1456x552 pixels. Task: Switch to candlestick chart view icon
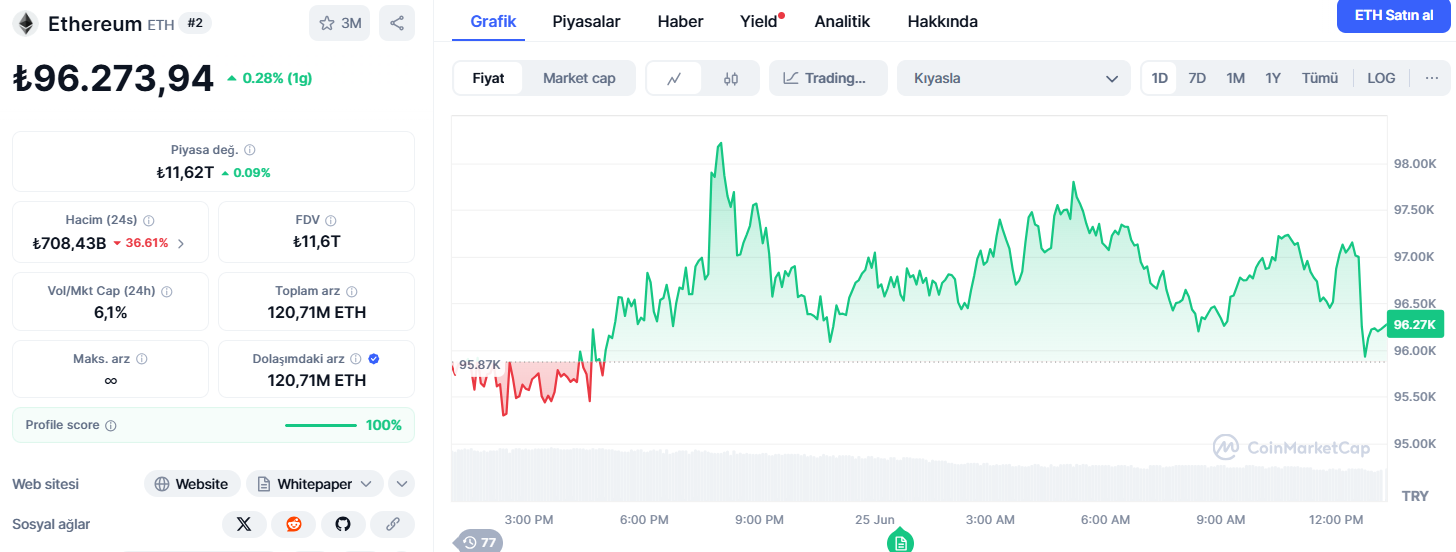pyautogui.click(x=730, y=78)
